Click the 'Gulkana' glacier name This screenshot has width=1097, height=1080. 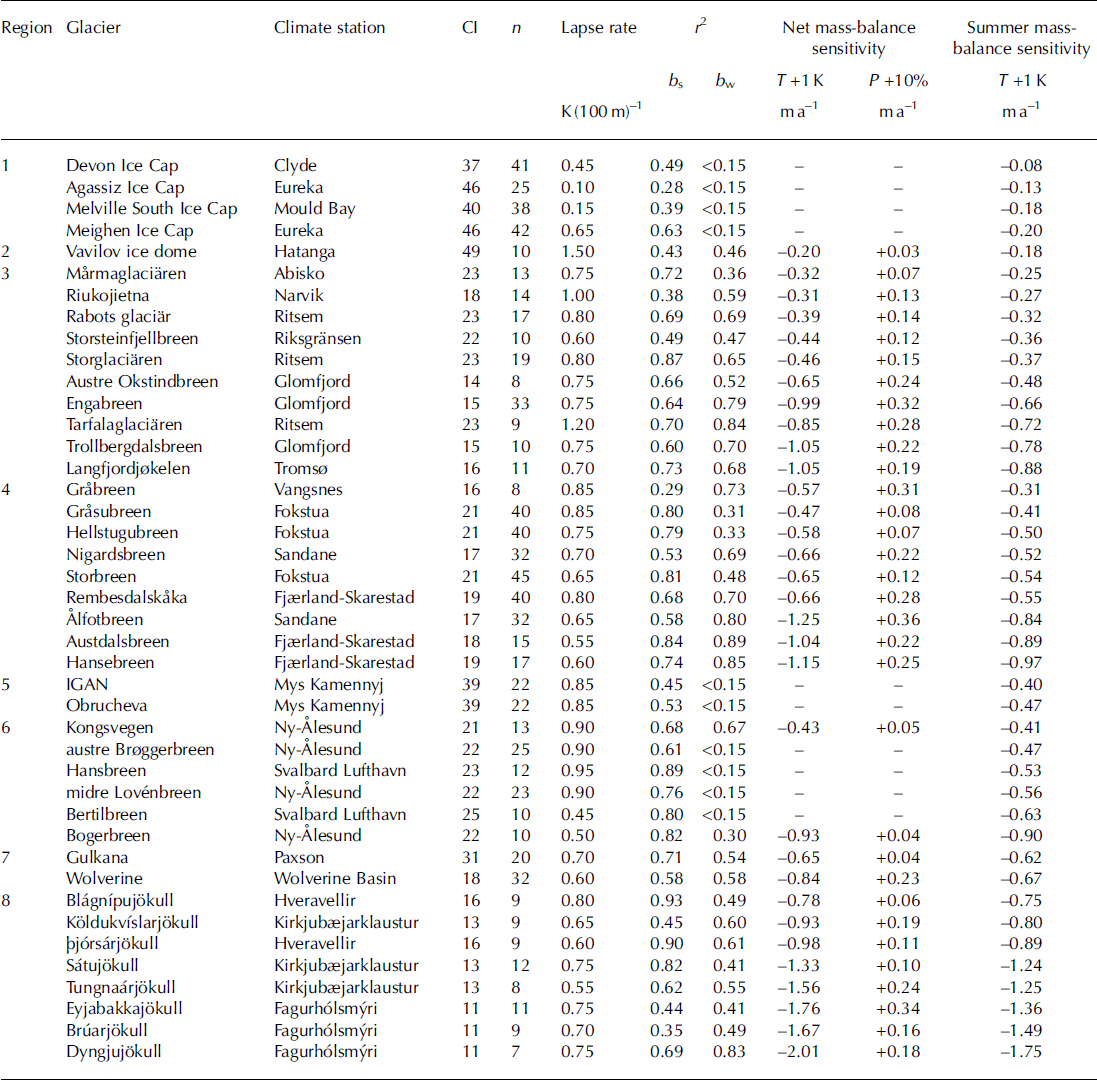click(x=97, y=858)
